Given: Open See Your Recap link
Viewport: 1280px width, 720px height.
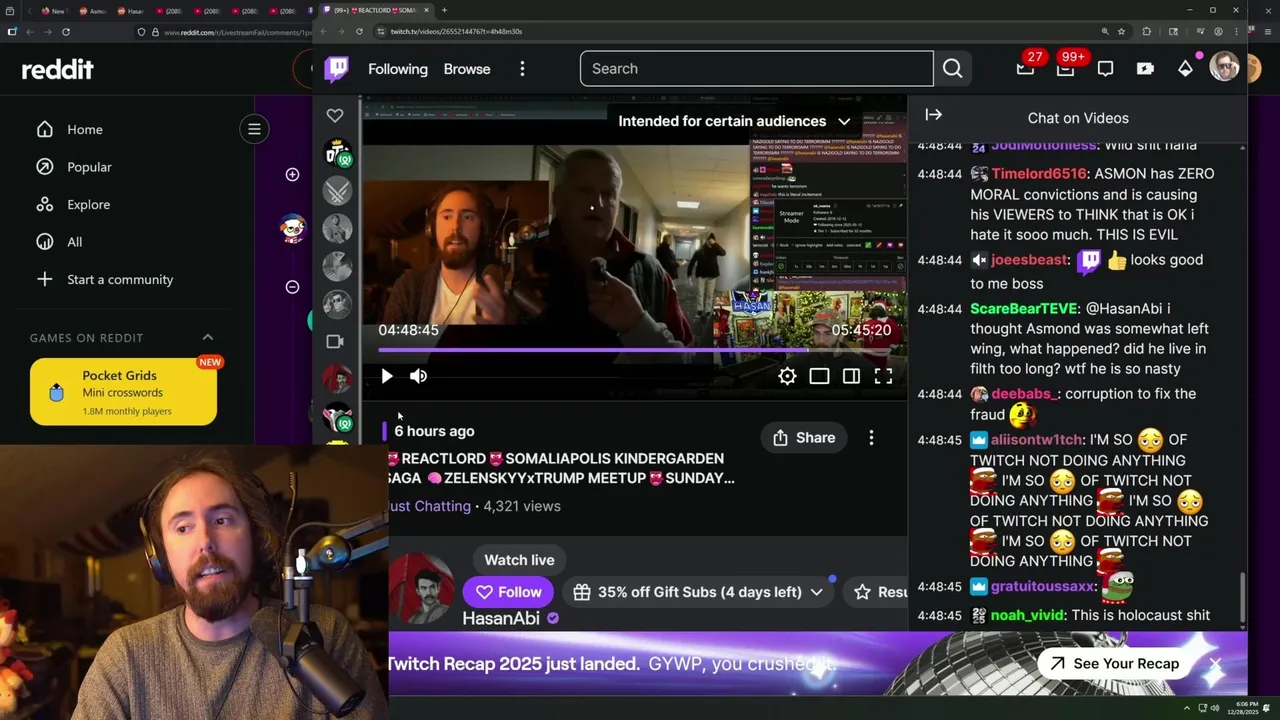Looking at the screenshot, I should (1114, 664).
